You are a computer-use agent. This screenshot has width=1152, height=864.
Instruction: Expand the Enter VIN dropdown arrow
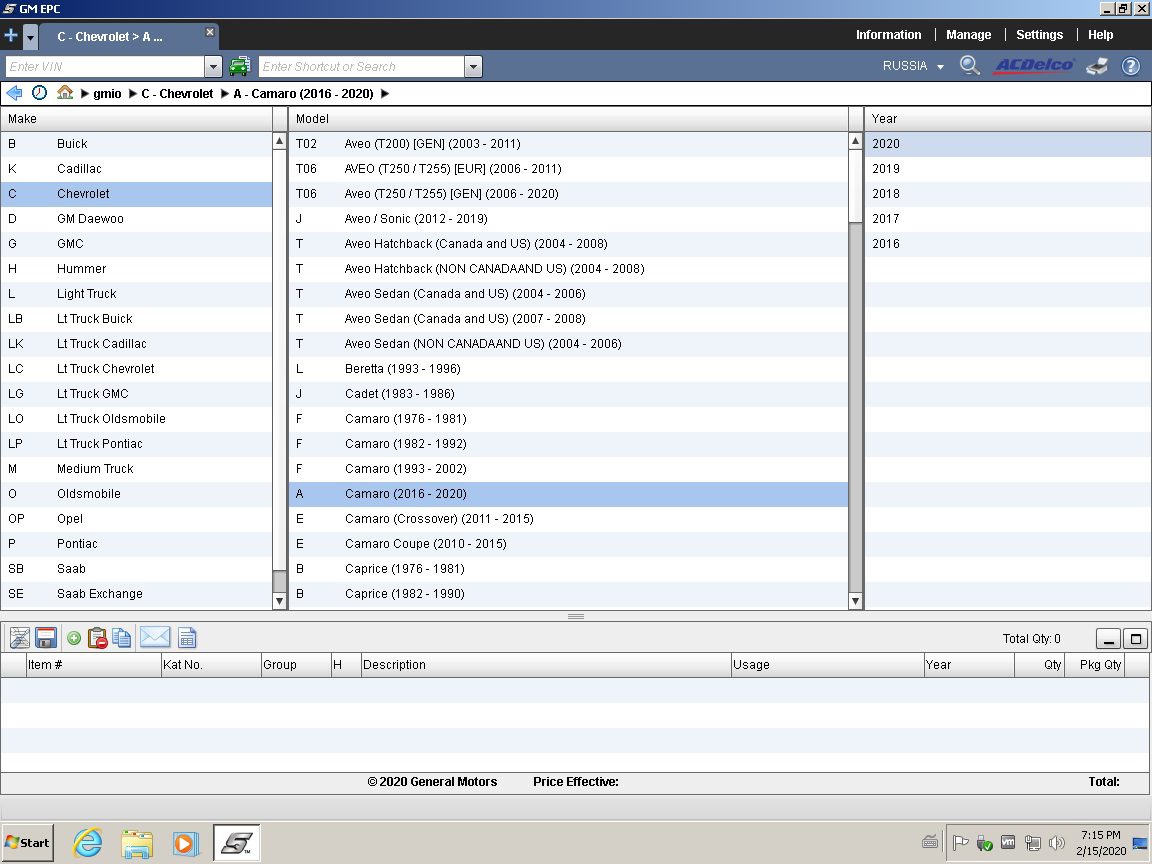[213, 67]
